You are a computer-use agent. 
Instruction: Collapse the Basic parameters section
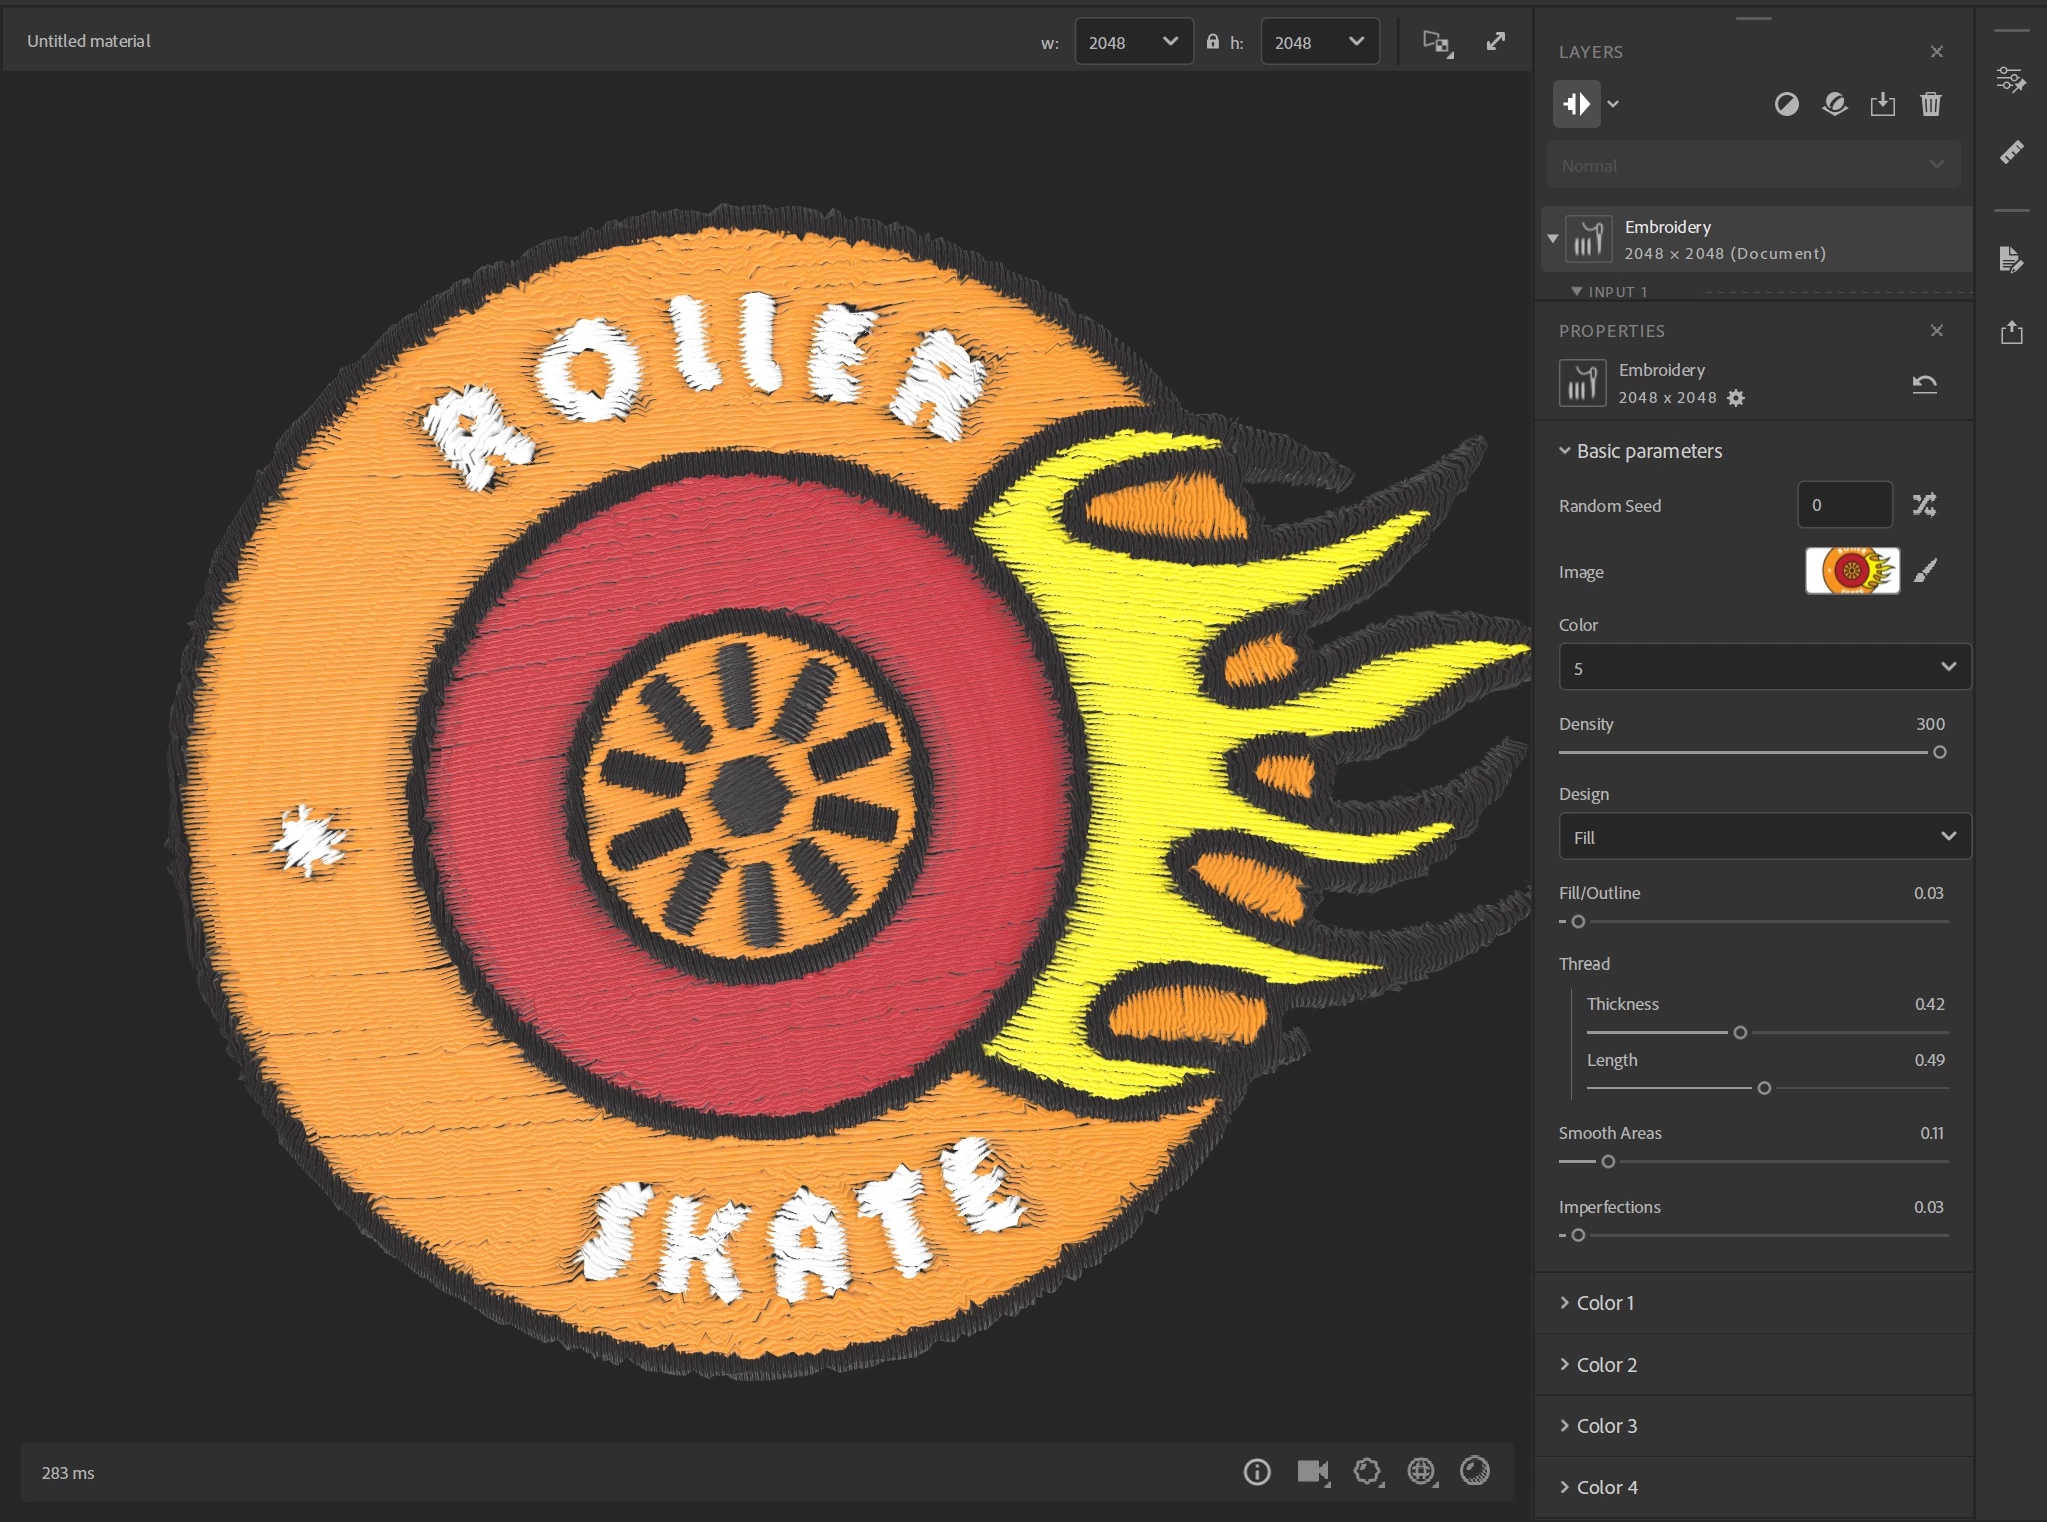click(1565, 451)
